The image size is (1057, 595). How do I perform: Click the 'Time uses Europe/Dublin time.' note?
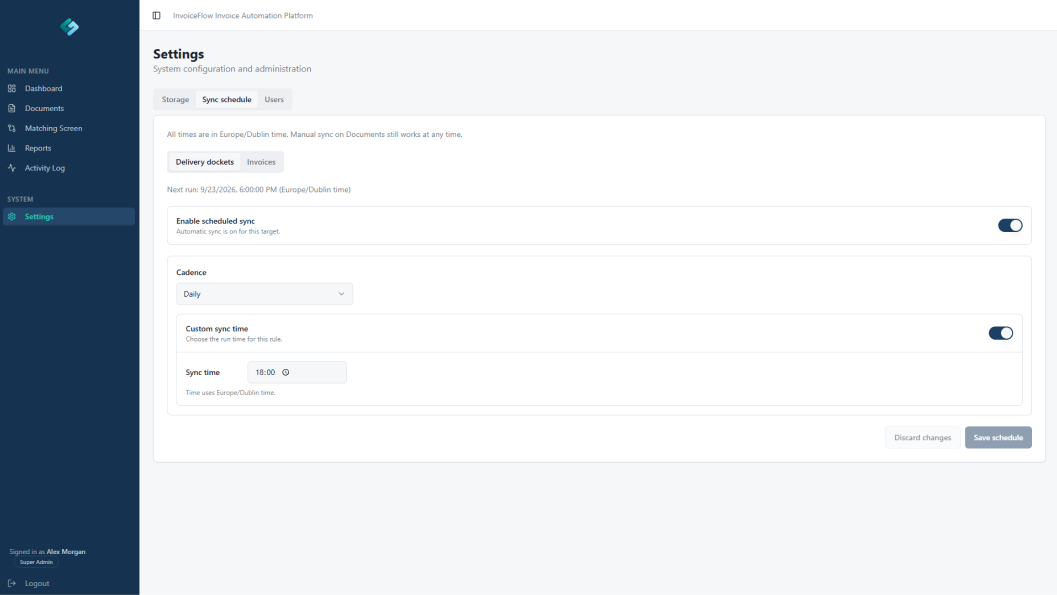pyautogui.click(x=231, y=392)
